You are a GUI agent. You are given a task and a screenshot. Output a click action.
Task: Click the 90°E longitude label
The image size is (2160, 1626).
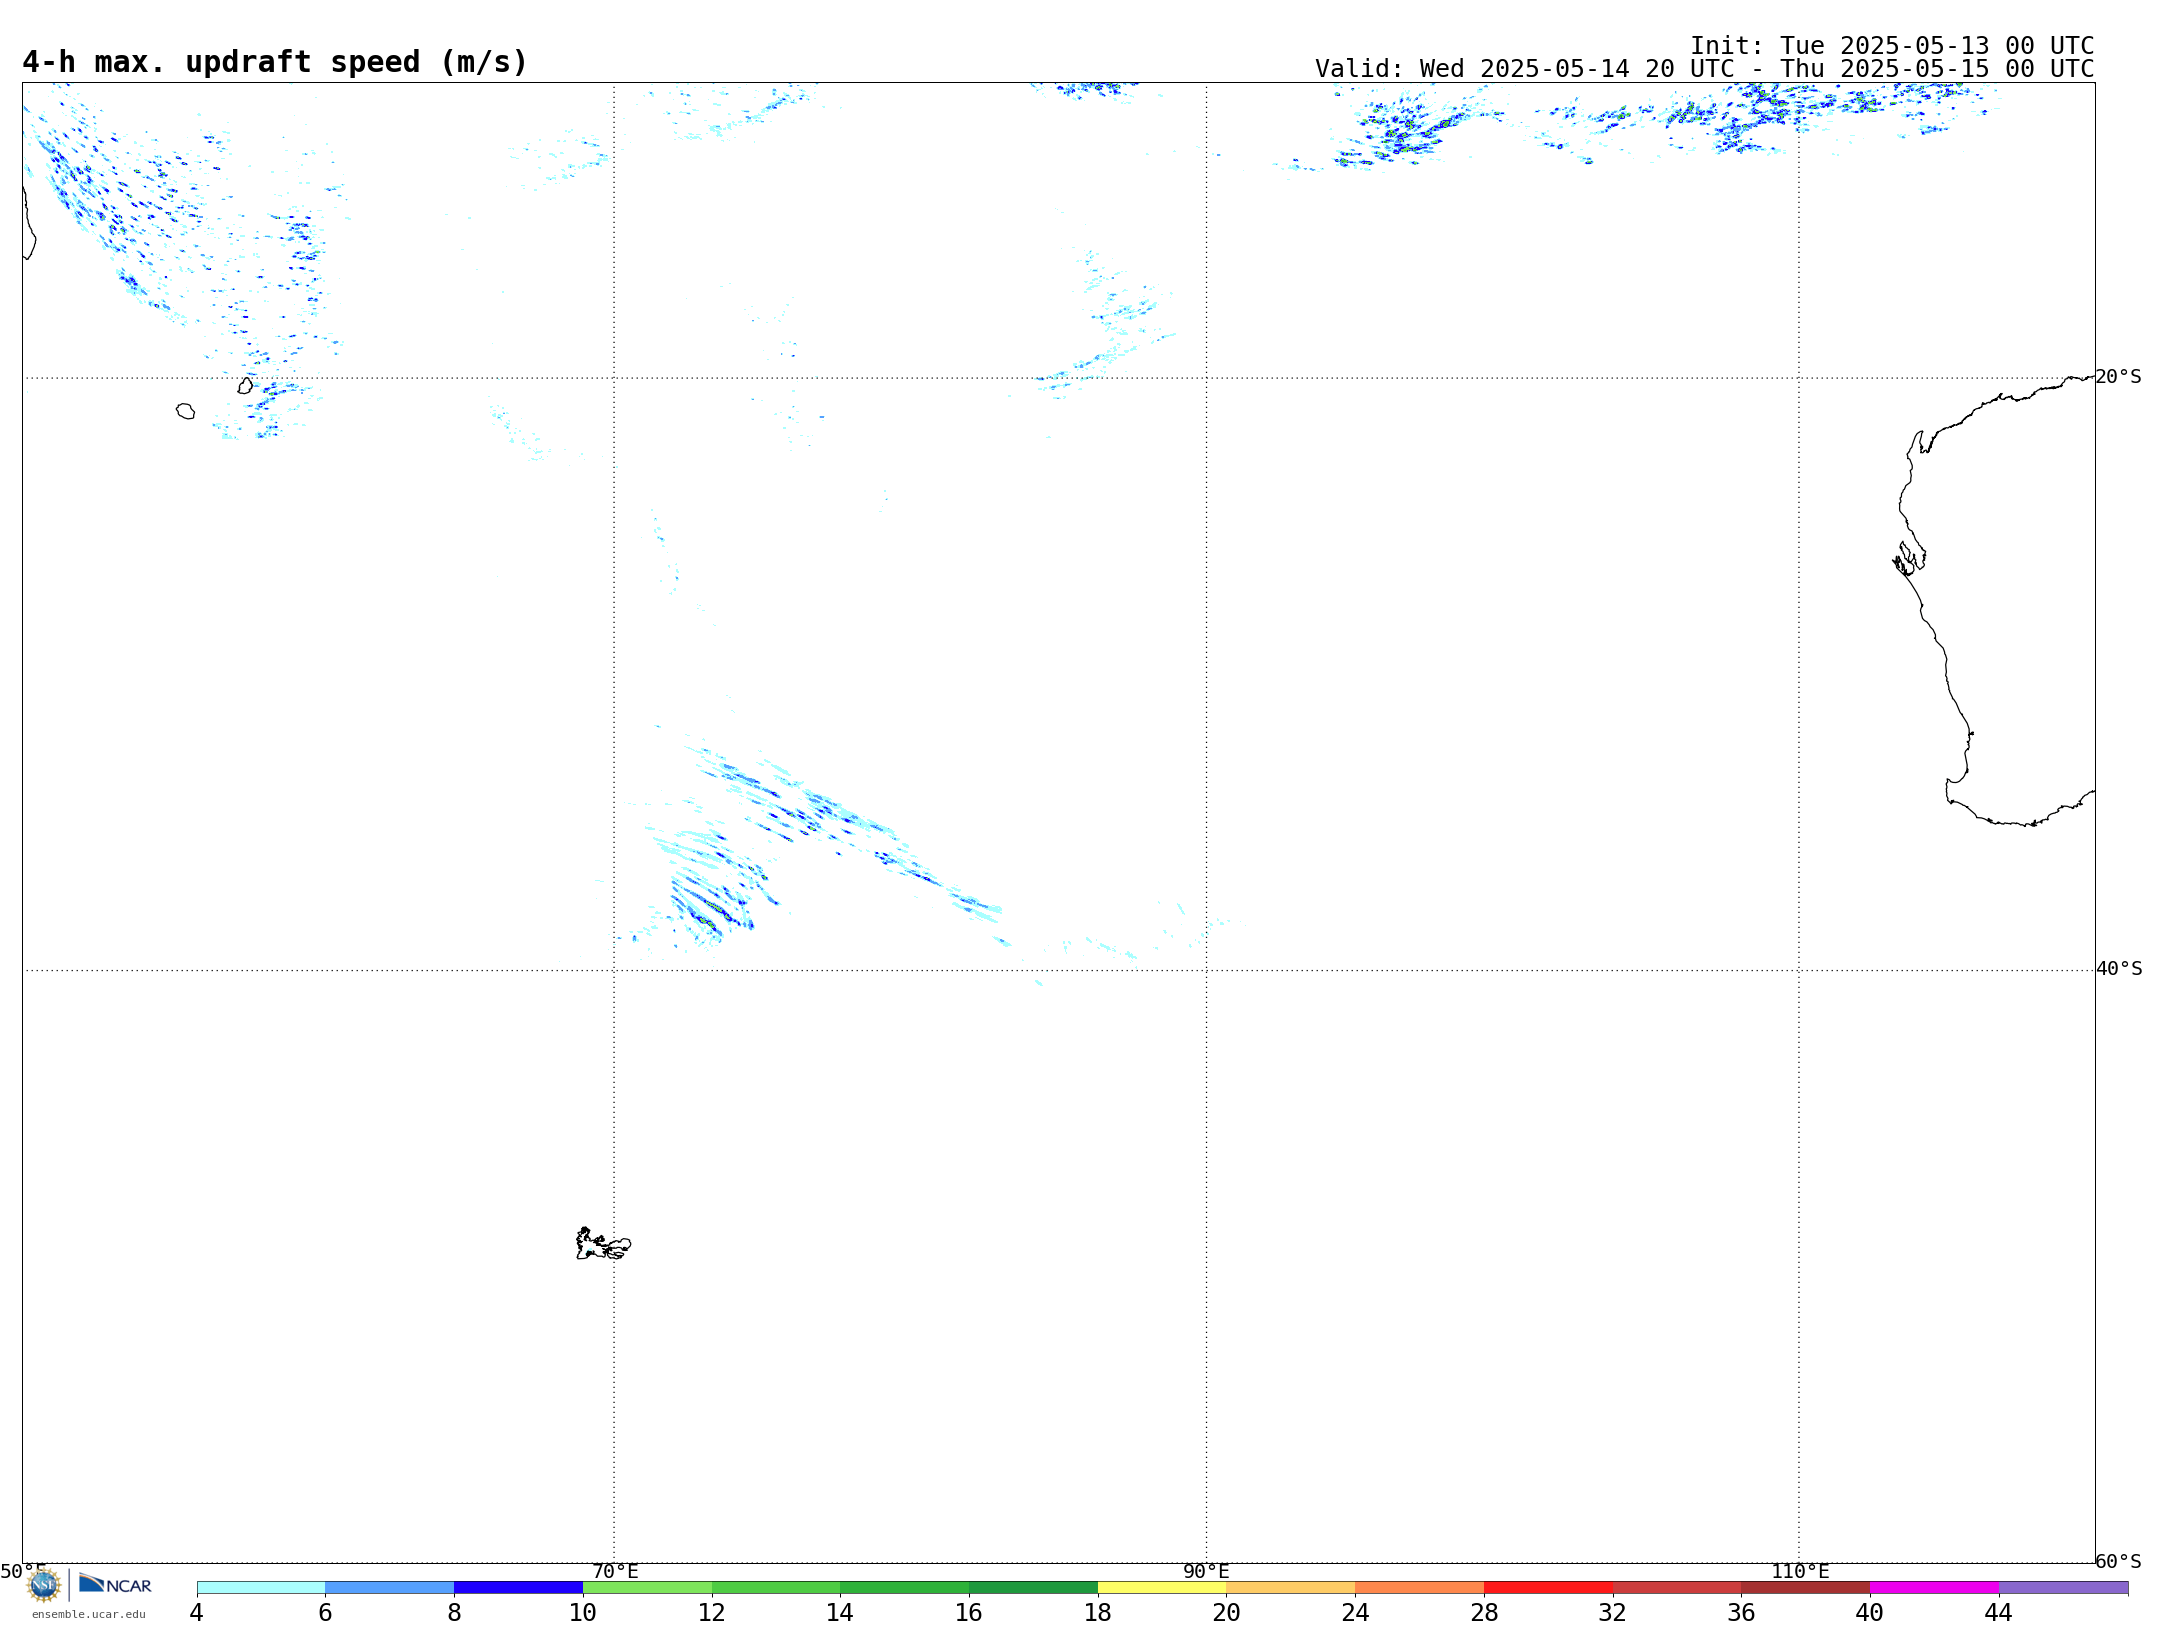coord(1206,1571)
